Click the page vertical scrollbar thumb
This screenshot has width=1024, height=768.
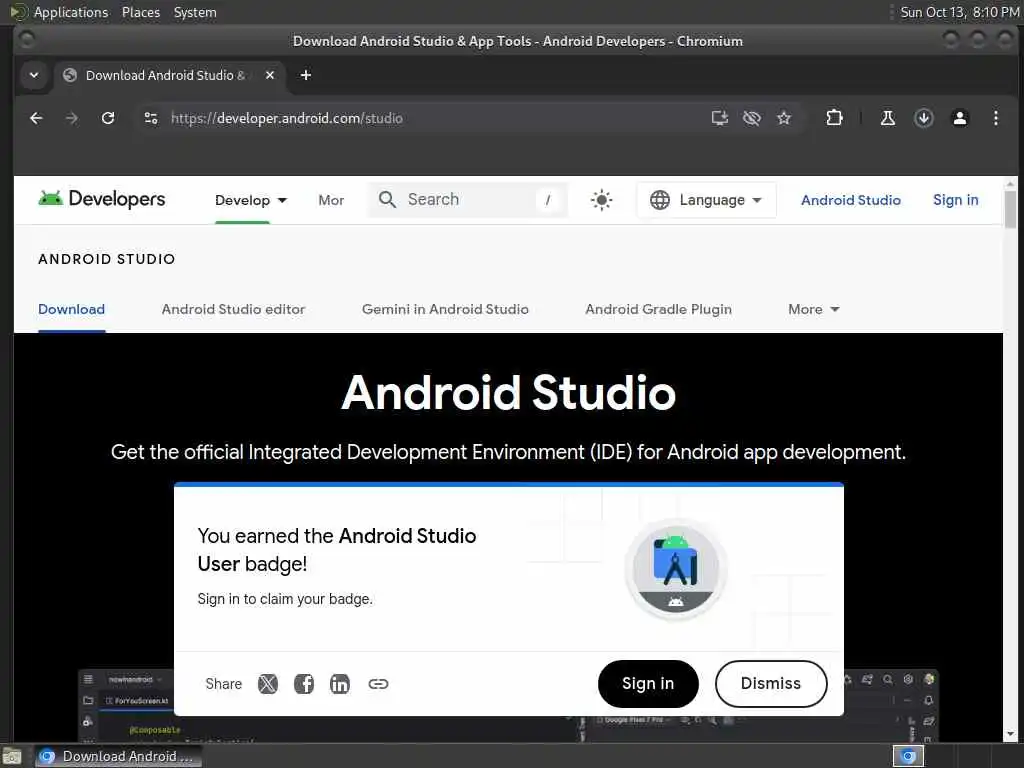1010,209
